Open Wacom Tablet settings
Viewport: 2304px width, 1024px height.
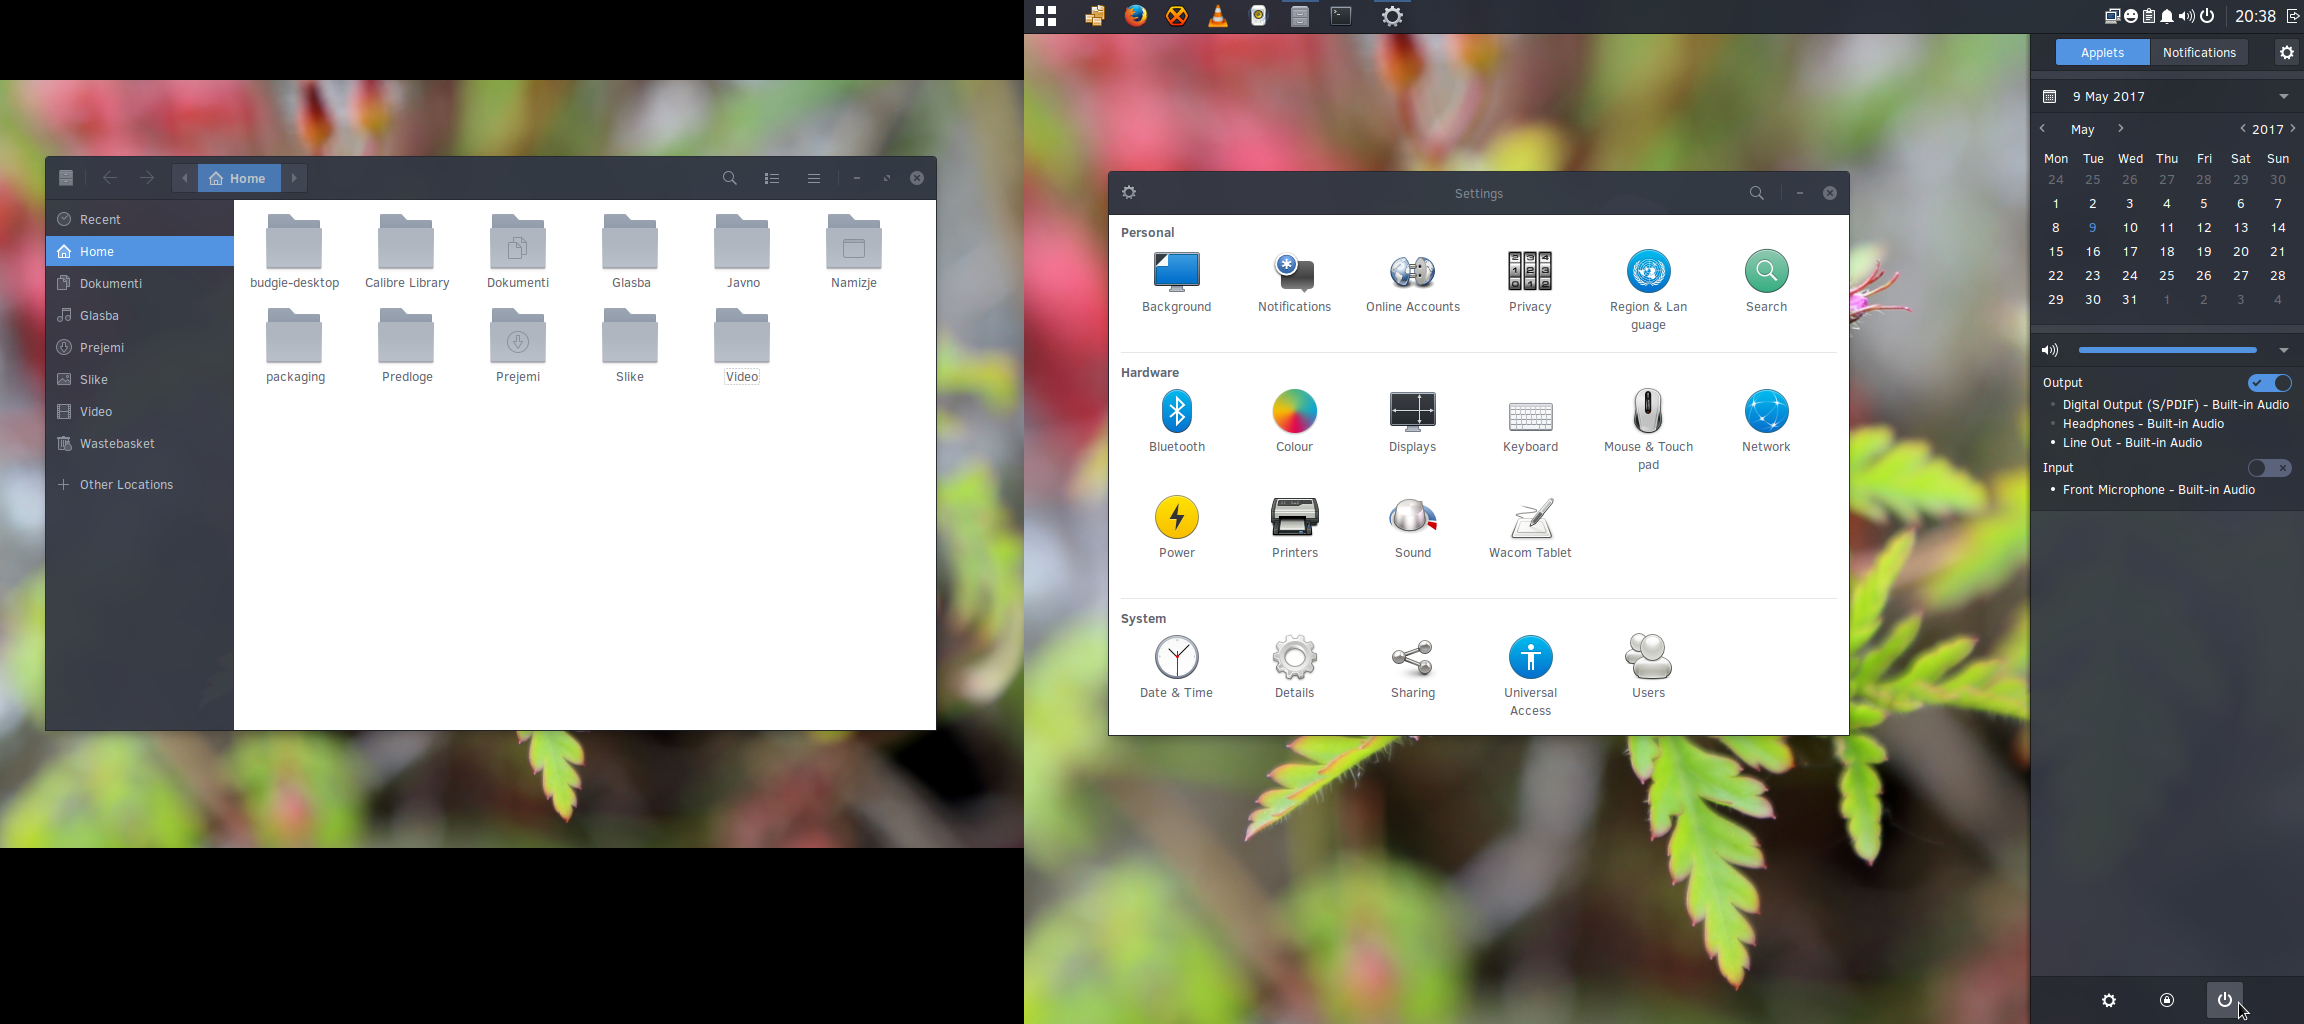[1530, 528]
